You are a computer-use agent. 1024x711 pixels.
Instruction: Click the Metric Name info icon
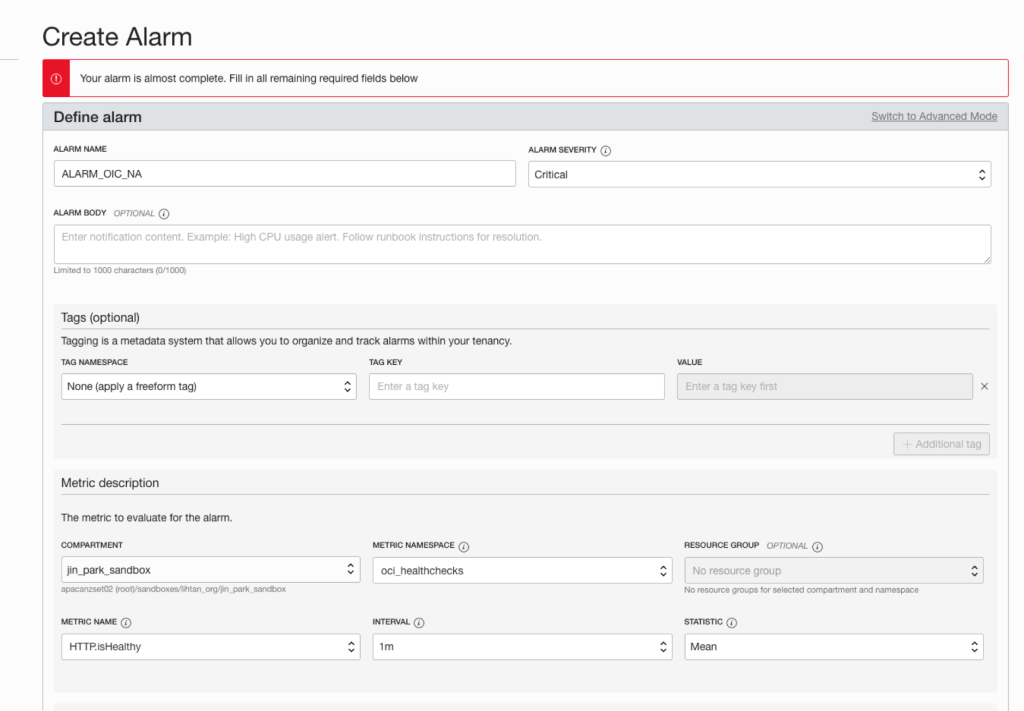click(126, 622)
